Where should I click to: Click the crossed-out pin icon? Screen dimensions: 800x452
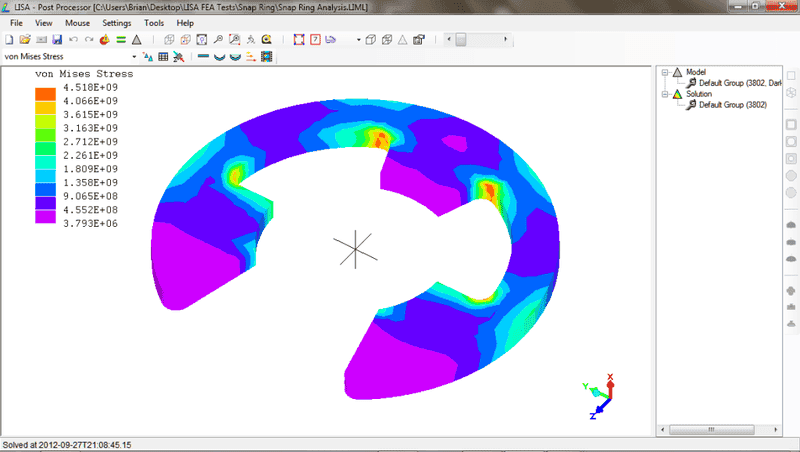[179, 57]
